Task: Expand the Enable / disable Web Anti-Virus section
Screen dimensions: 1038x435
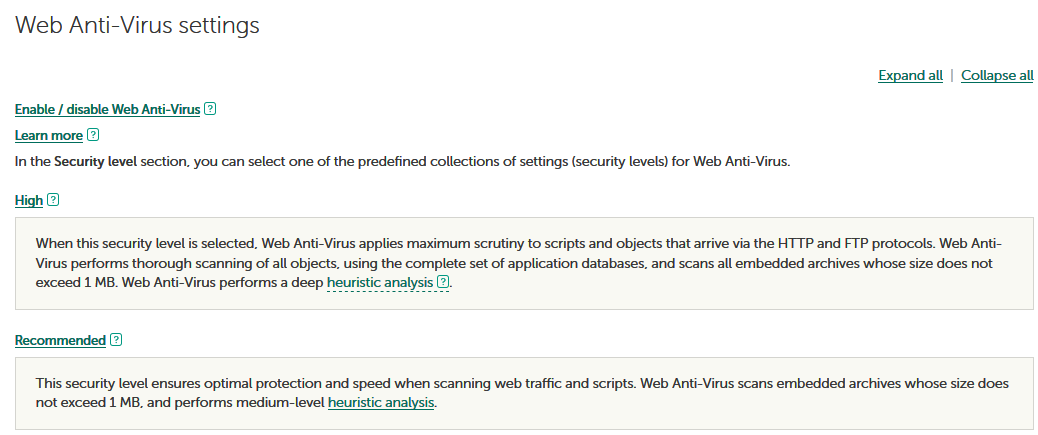Action: (107, 109)
